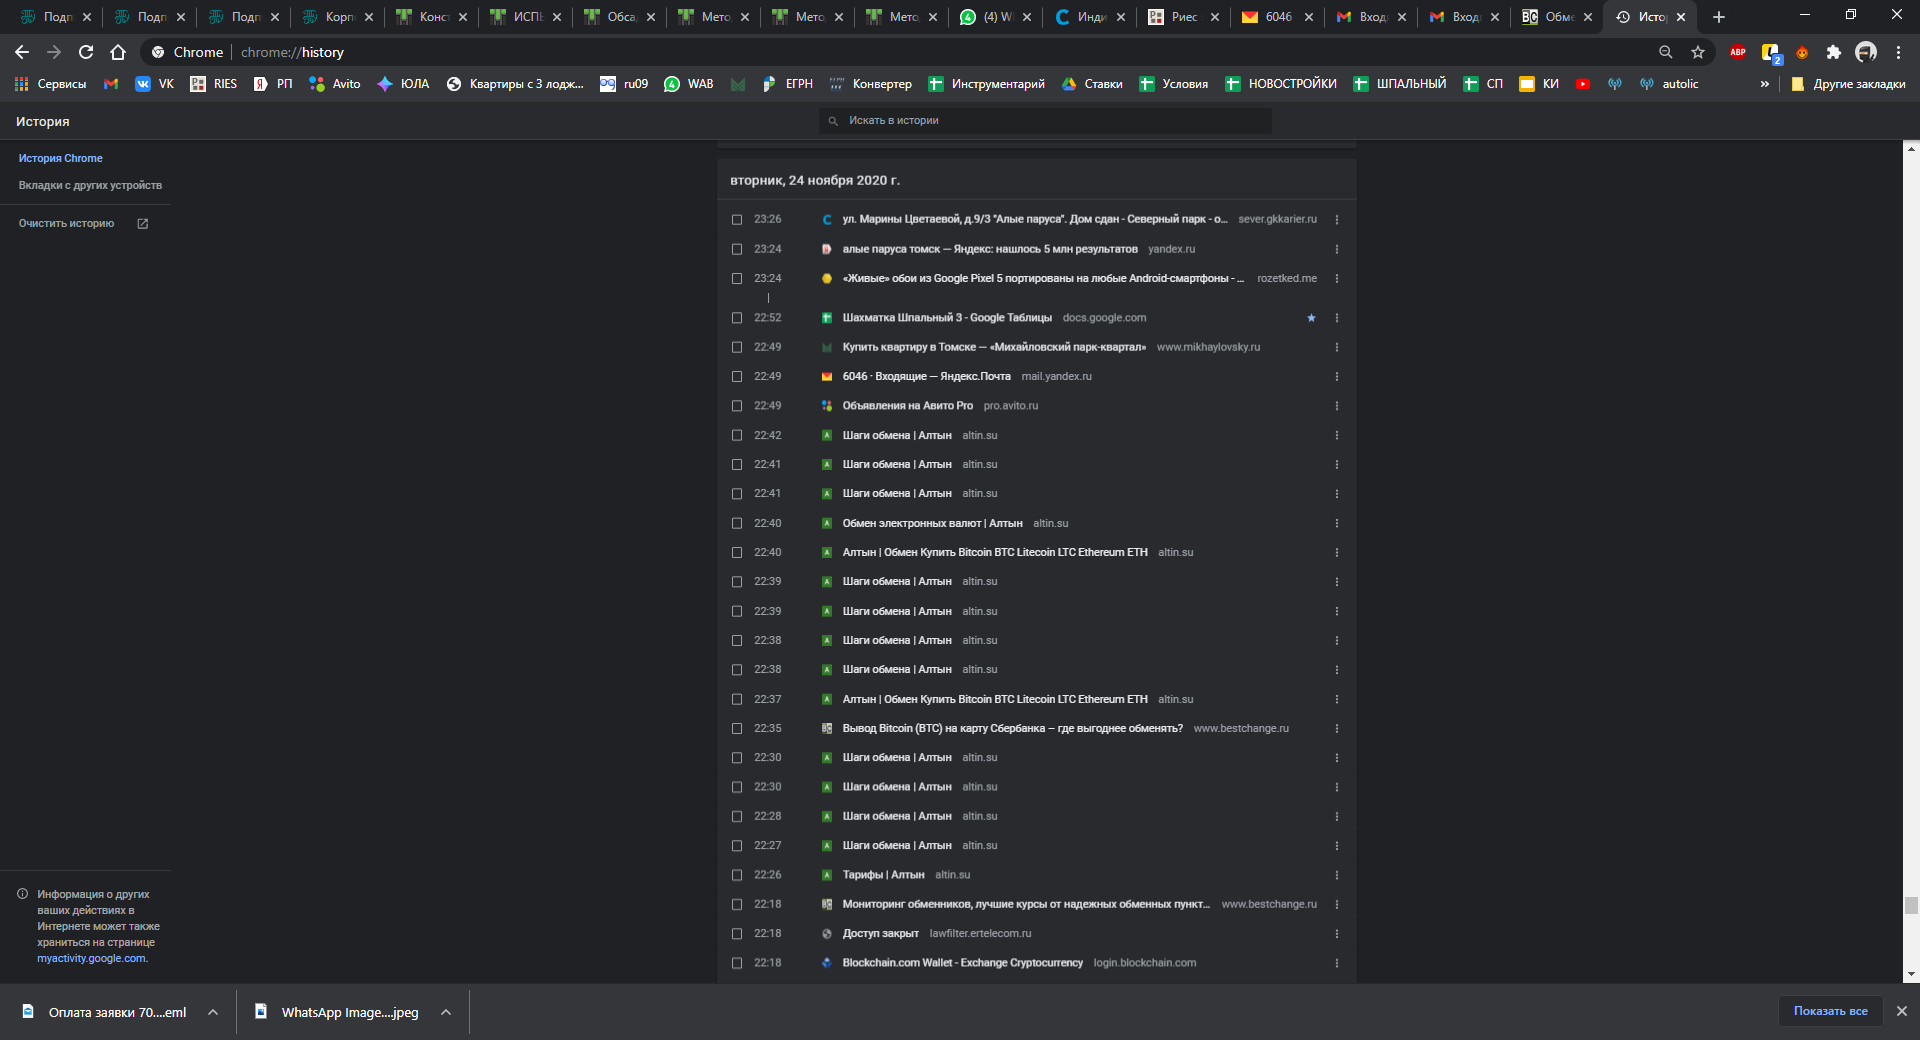
Task: Open the ЕГРН bookmark
Action: 787,84
